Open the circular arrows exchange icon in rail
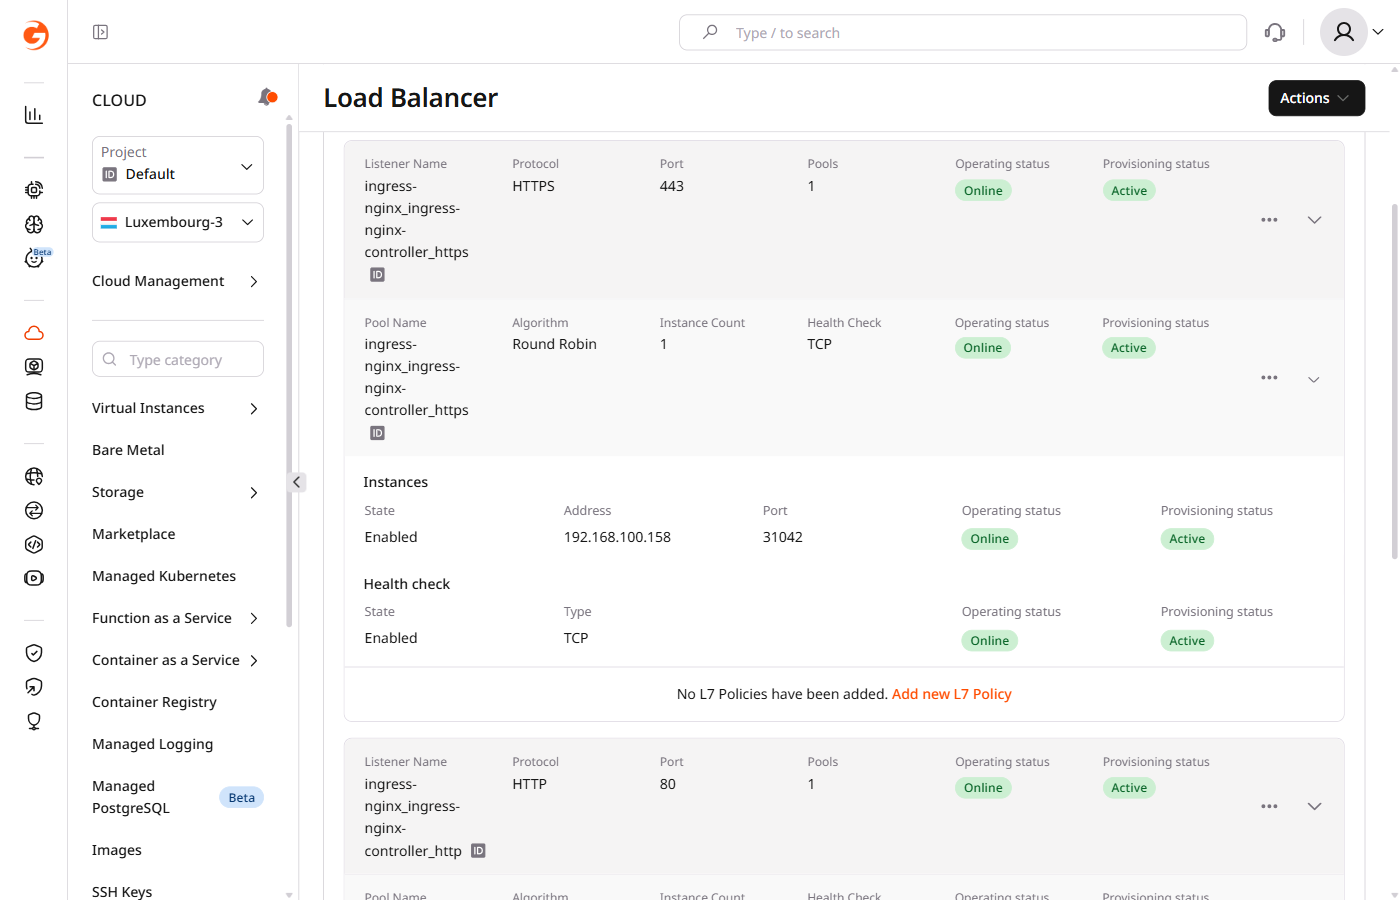The width and height of the screenshot is (1400, 900). point(34,511)
